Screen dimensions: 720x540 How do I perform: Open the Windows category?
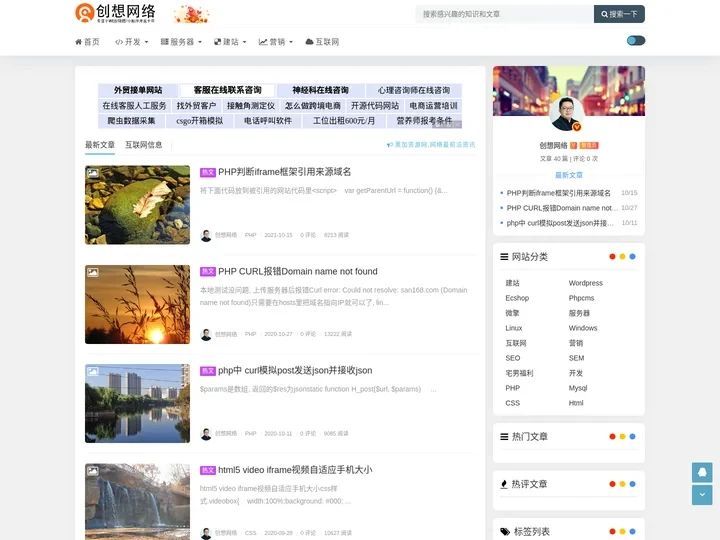583,328
